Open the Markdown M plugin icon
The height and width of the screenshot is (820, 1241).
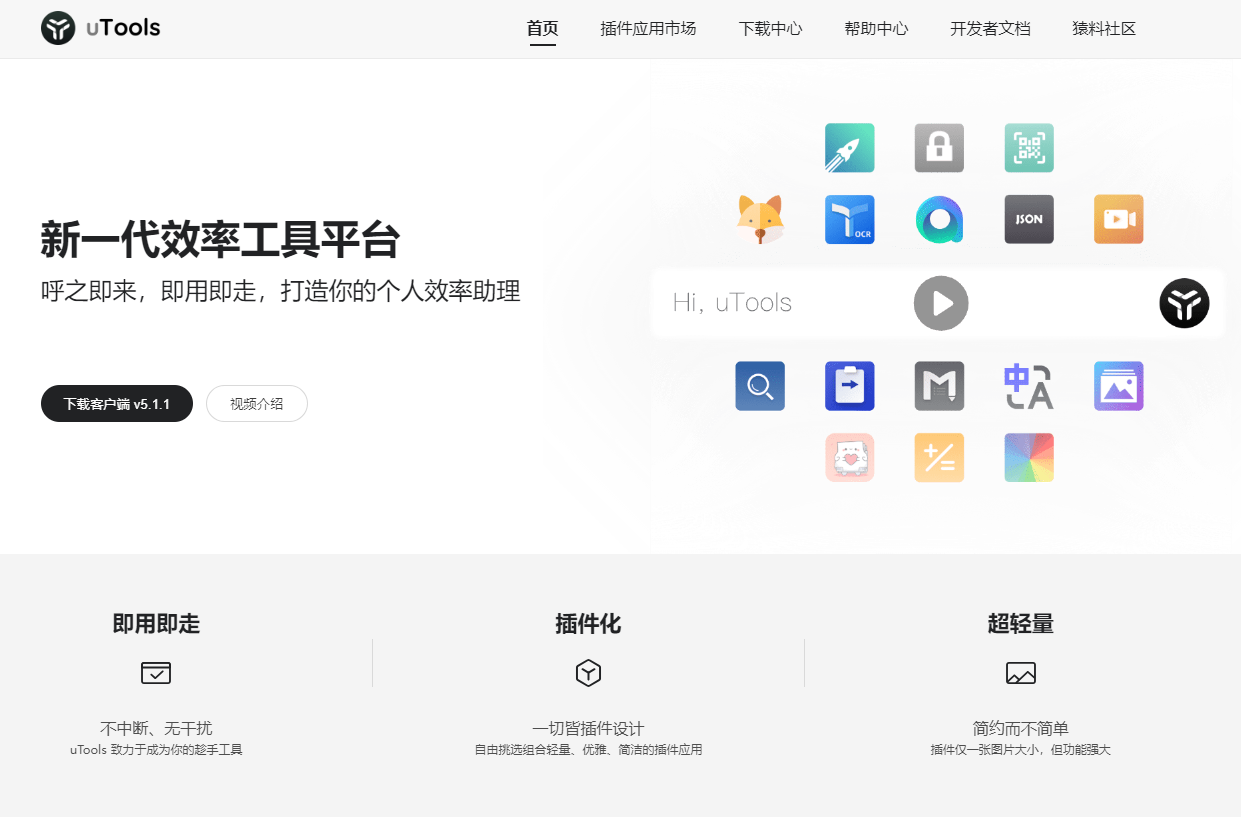(x=939, y=386)
